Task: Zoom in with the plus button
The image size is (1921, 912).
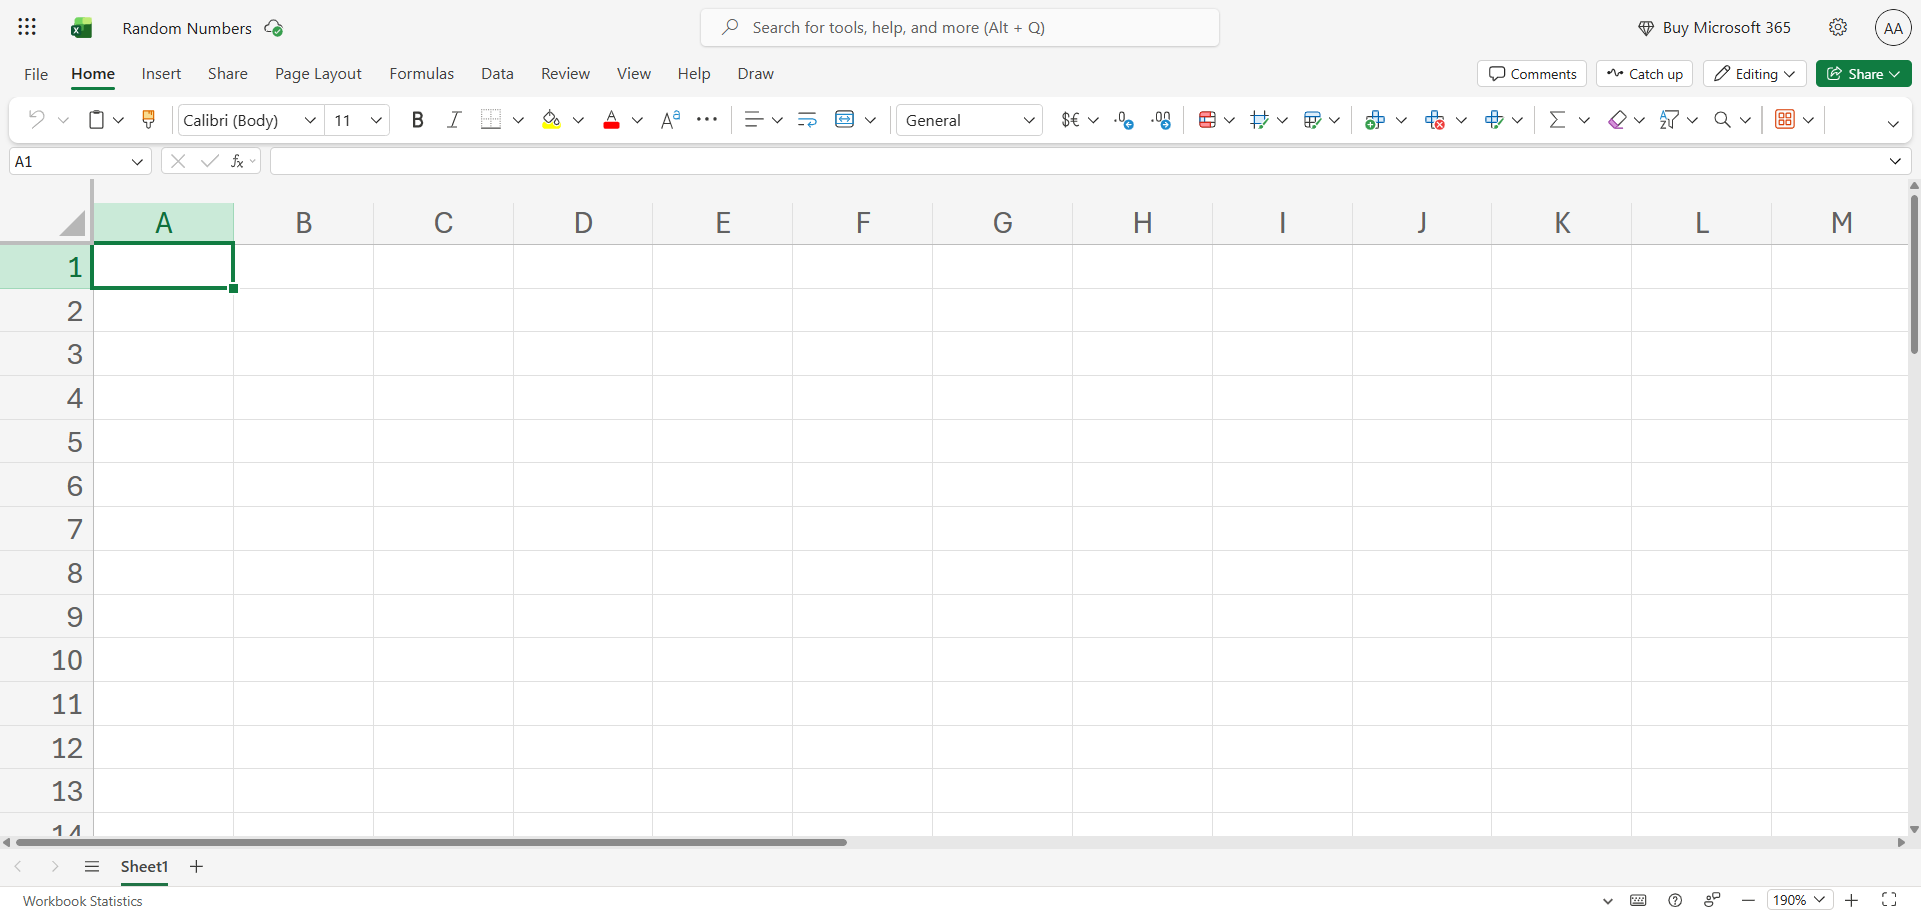Action: coord(1851,900)
